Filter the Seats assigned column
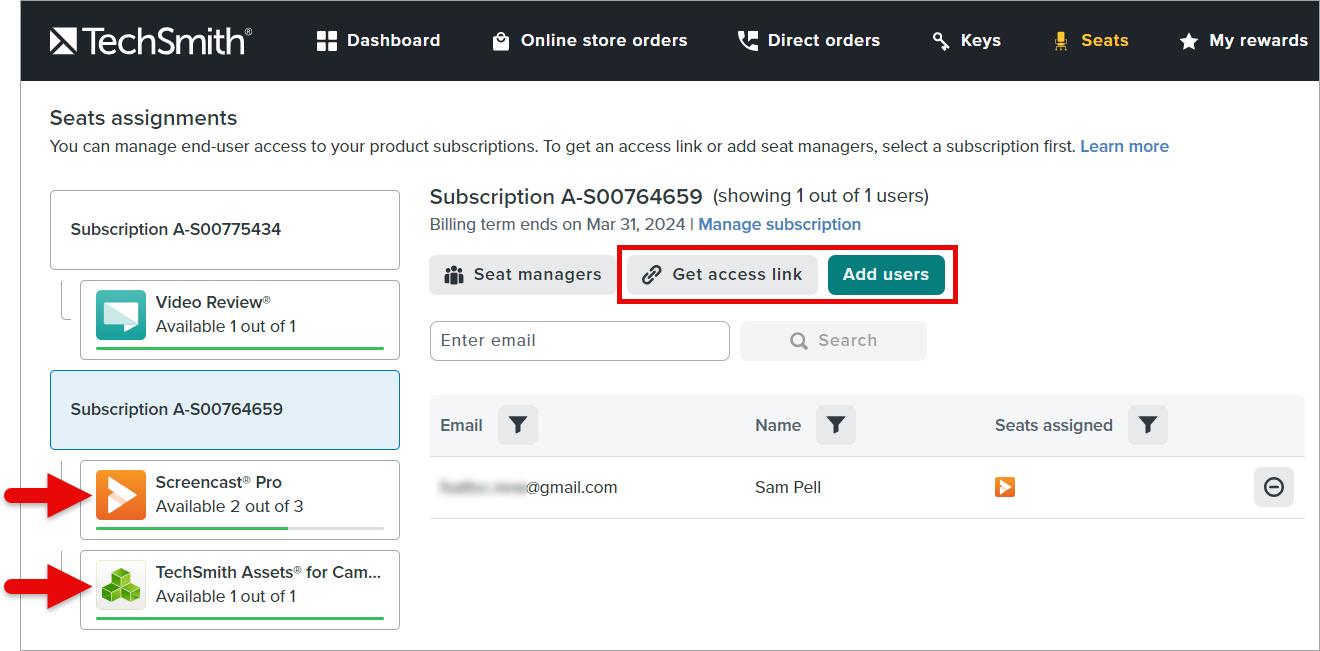The image size is (1320, 651). pyautogui.click(x=1147, y=425)
